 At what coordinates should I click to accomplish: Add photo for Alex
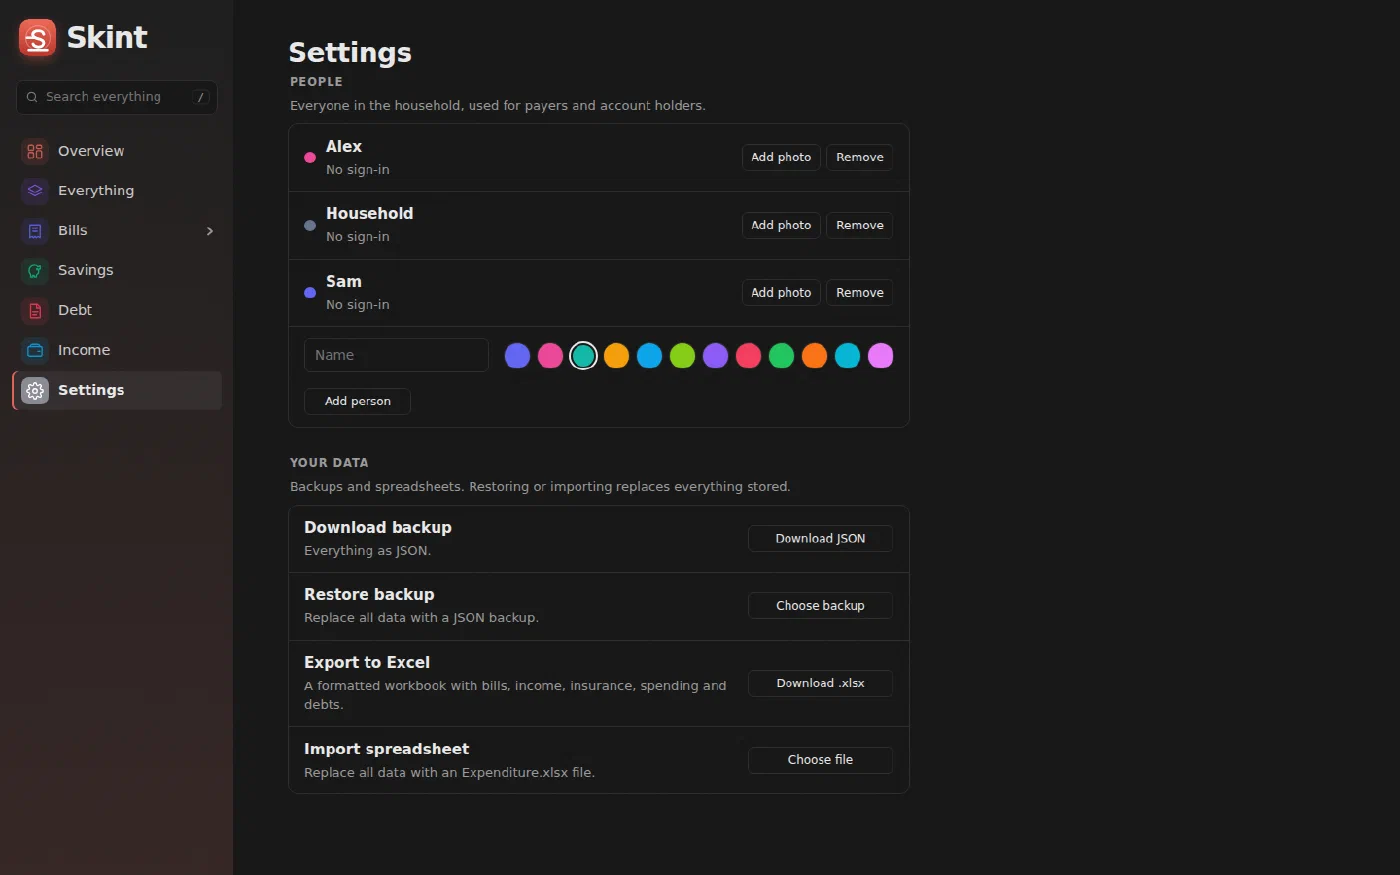(x=781, y=158)
